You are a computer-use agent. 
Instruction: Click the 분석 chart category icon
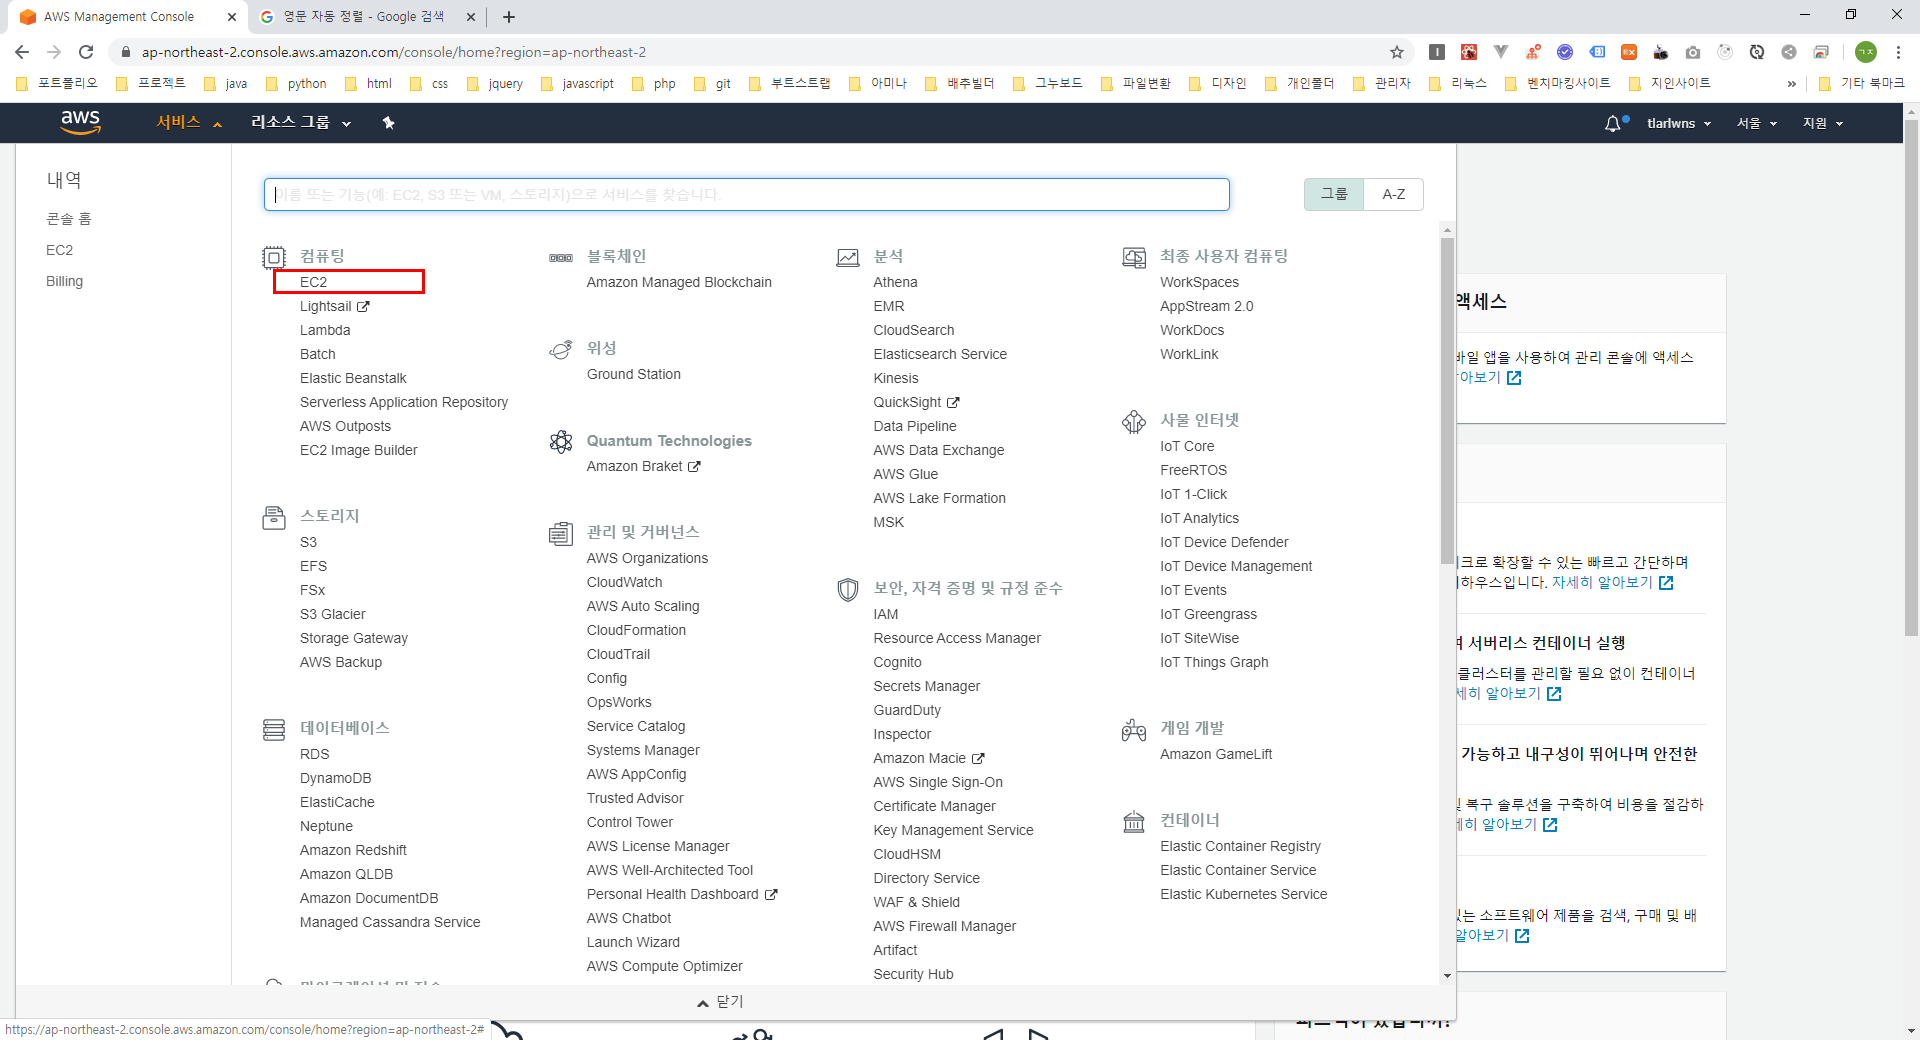tap(848, 257)
